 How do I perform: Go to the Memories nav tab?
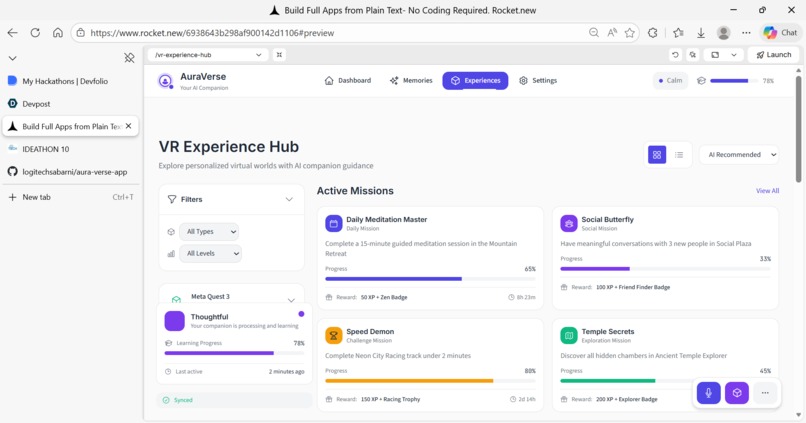pos(411,81)
